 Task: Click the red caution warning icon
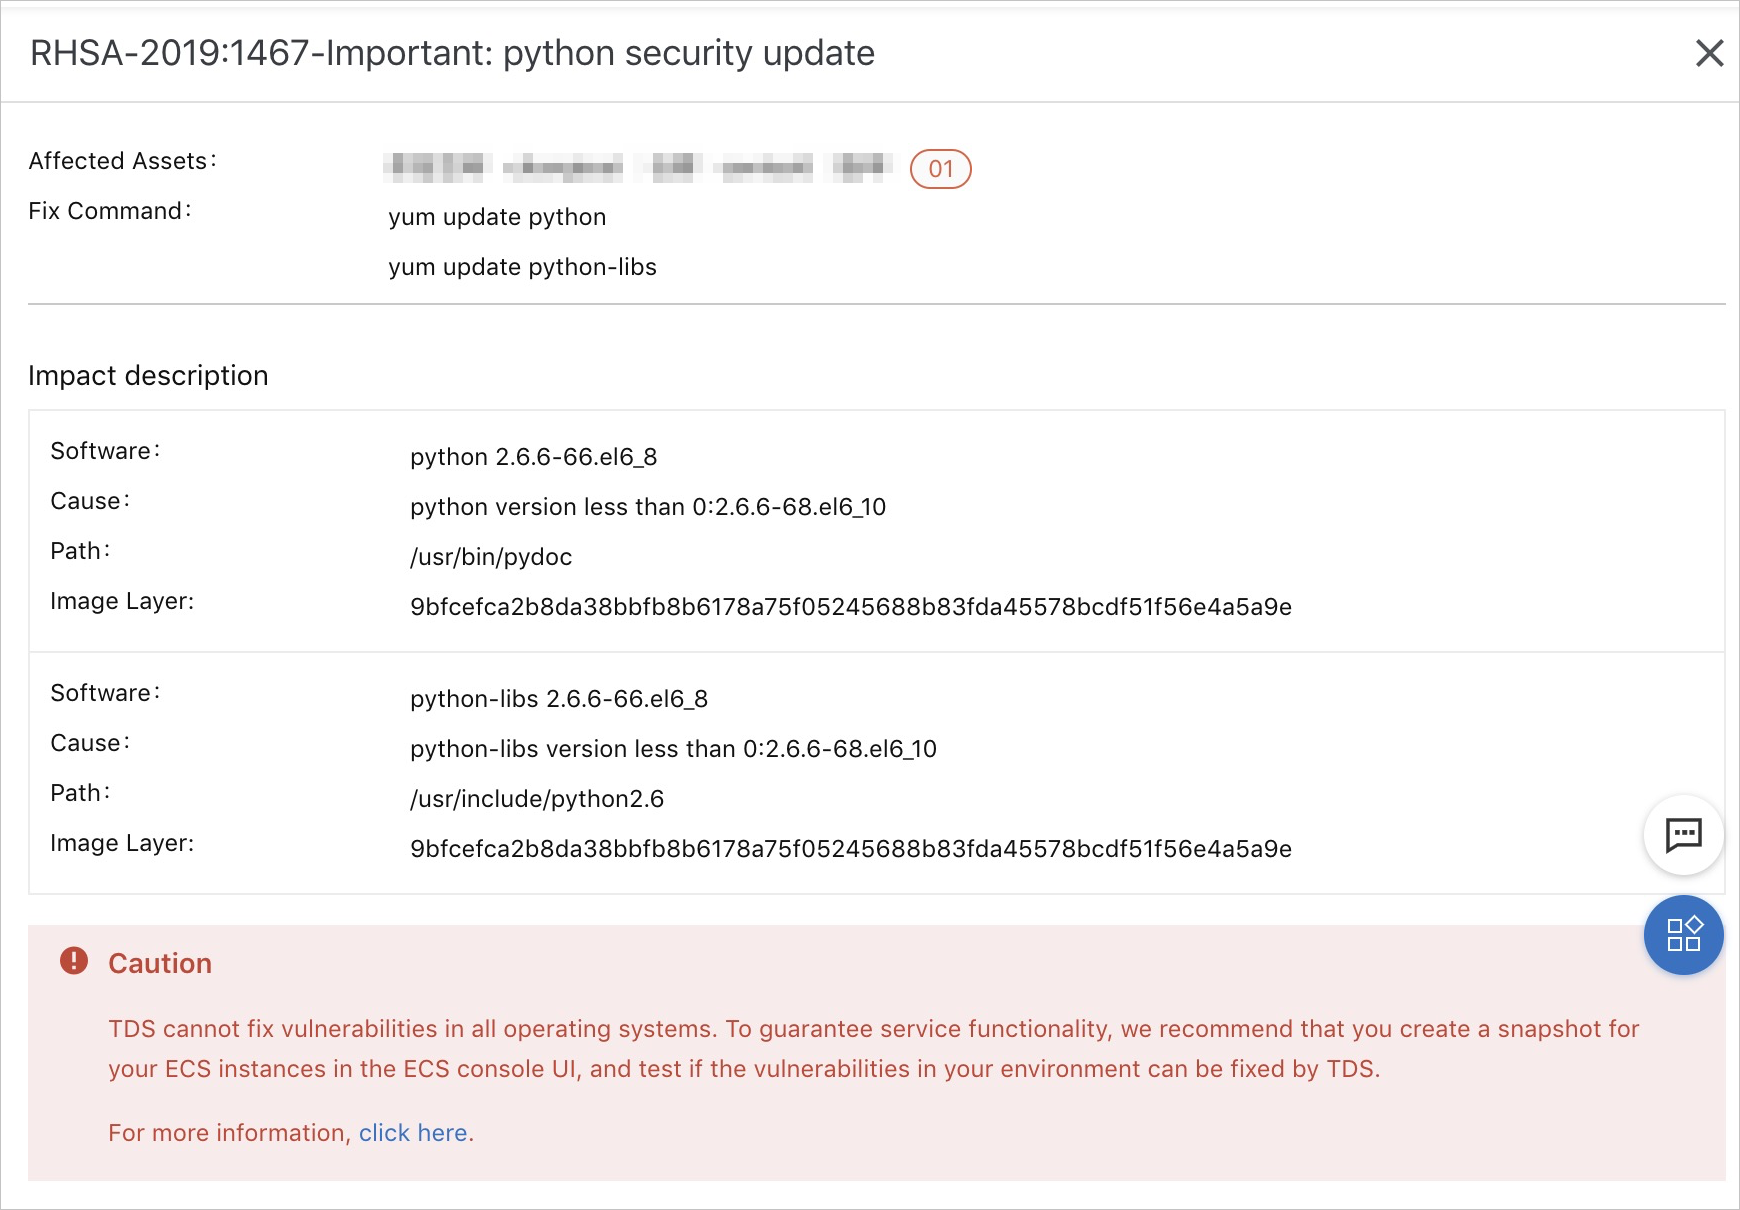pos(74,961)
